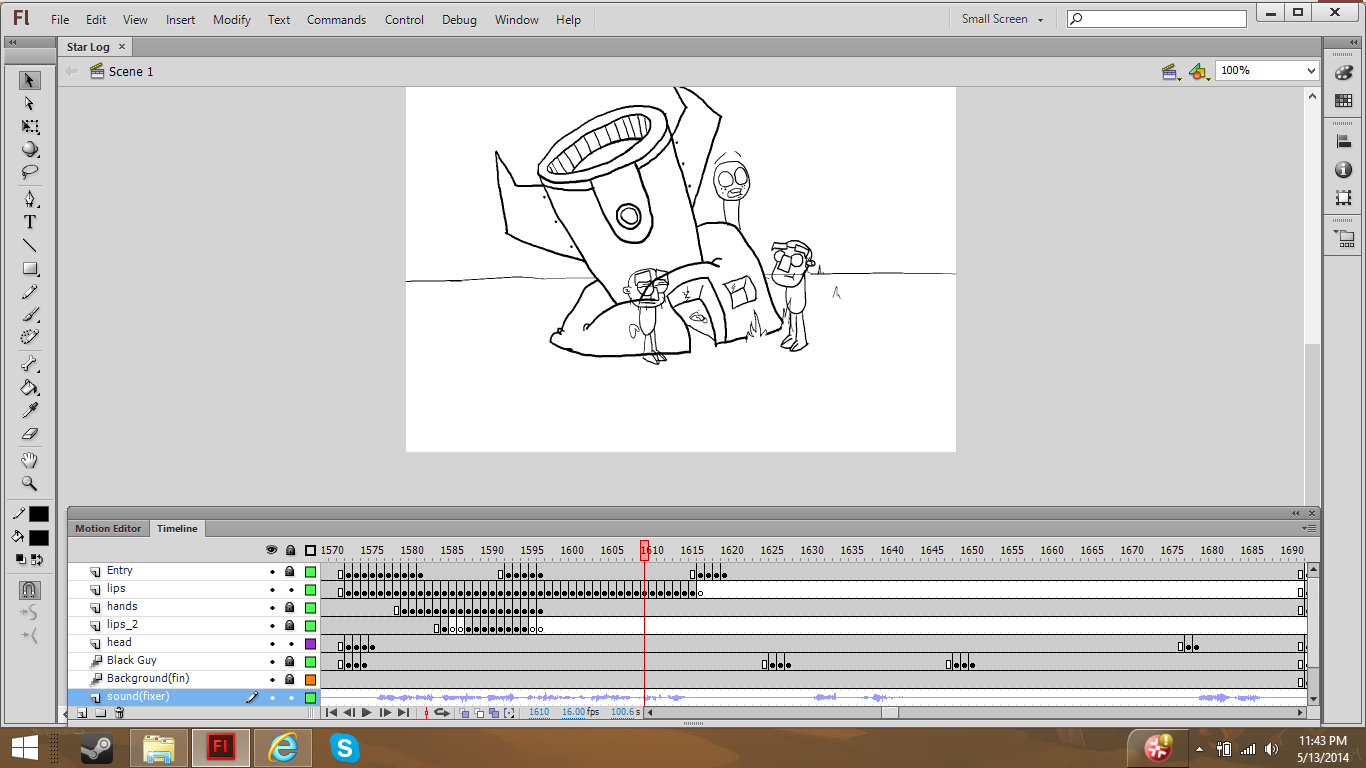Open the Control menu
The height and width of the screenshot is (768, 1366).
point(404,19)
